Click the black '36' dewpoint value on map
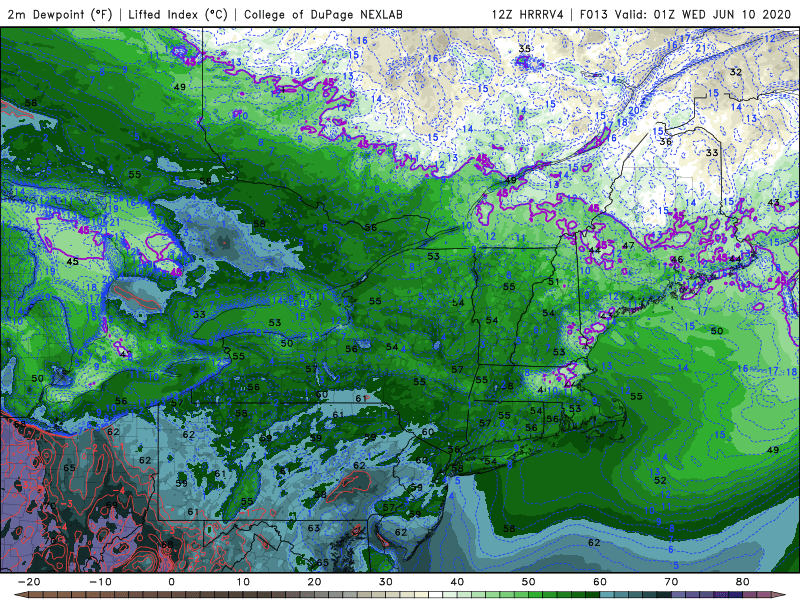This screenshot has width=800, height=600. coord(665,141)
